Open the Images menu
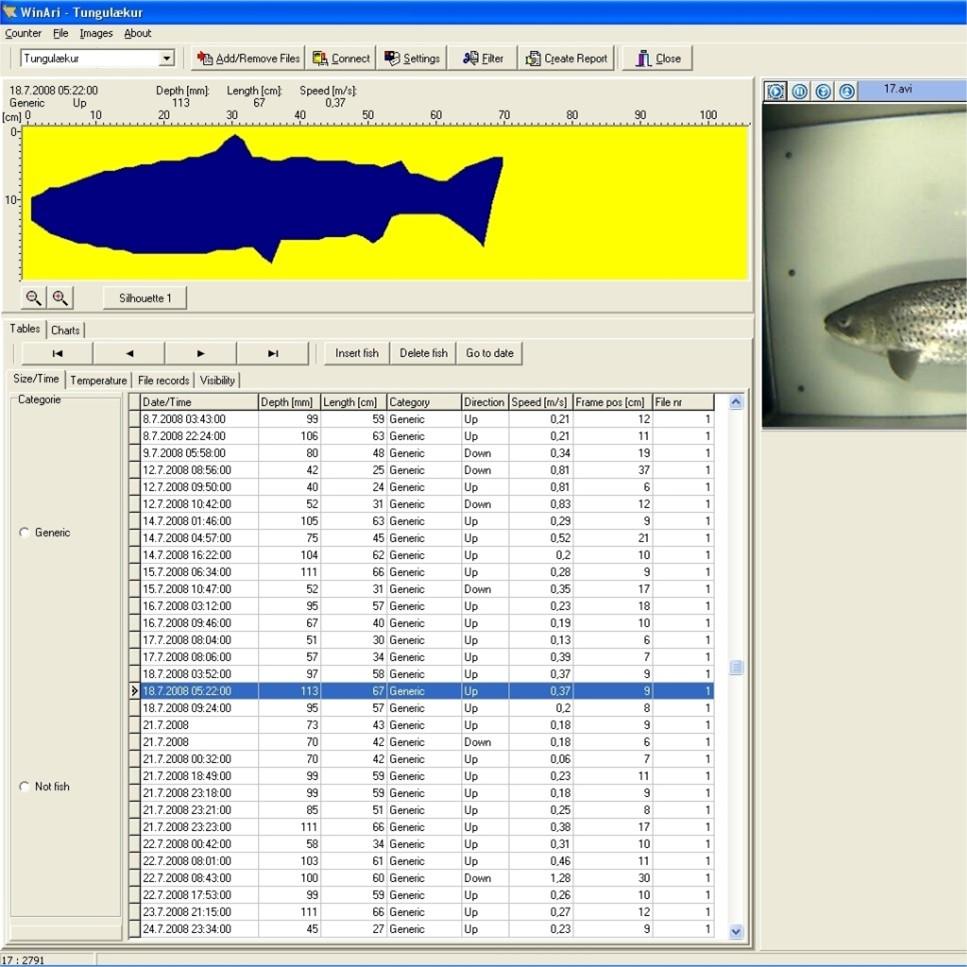 [x=96, y=33]
